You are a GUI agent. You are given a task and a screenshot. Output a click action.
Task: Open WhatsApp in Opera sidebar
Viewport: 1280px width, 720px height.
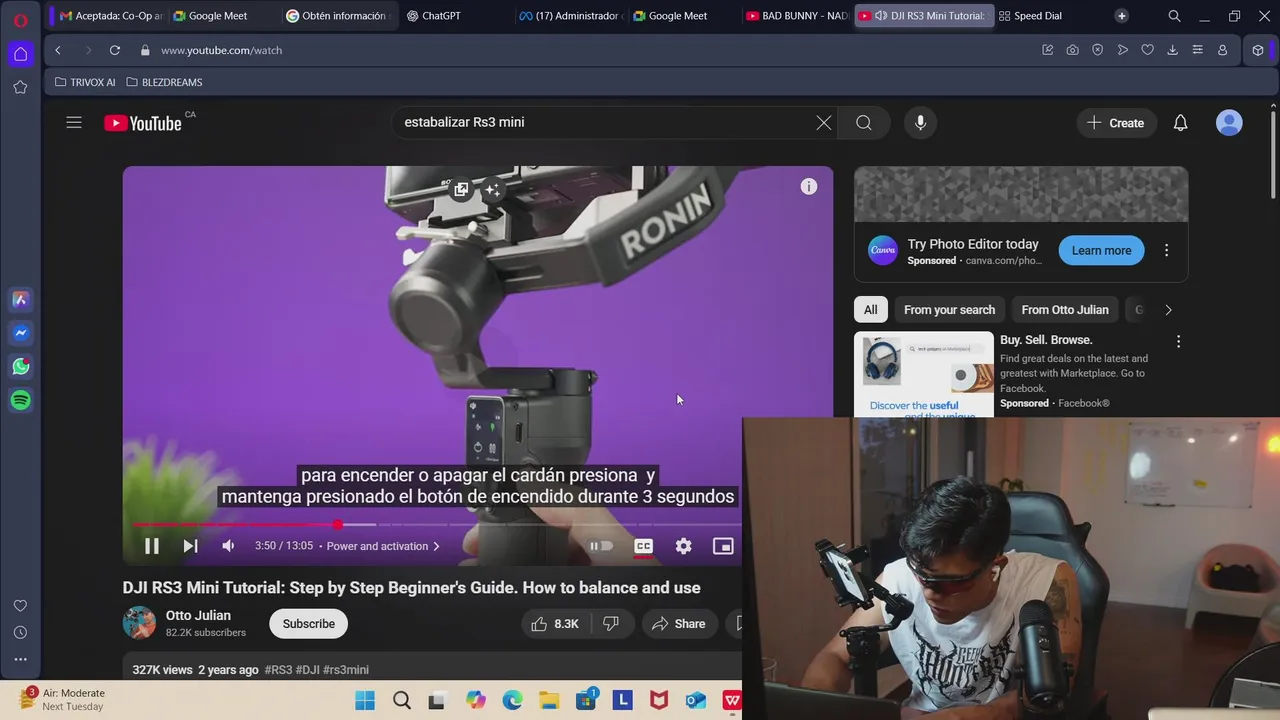(20, 367)
